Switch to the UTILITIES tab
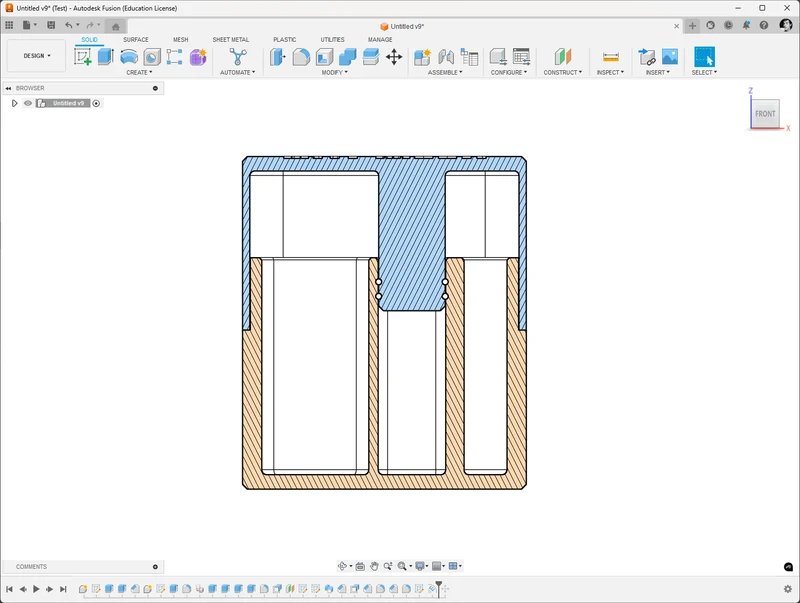Screen dimensions: 800x603 click(333, 40)
